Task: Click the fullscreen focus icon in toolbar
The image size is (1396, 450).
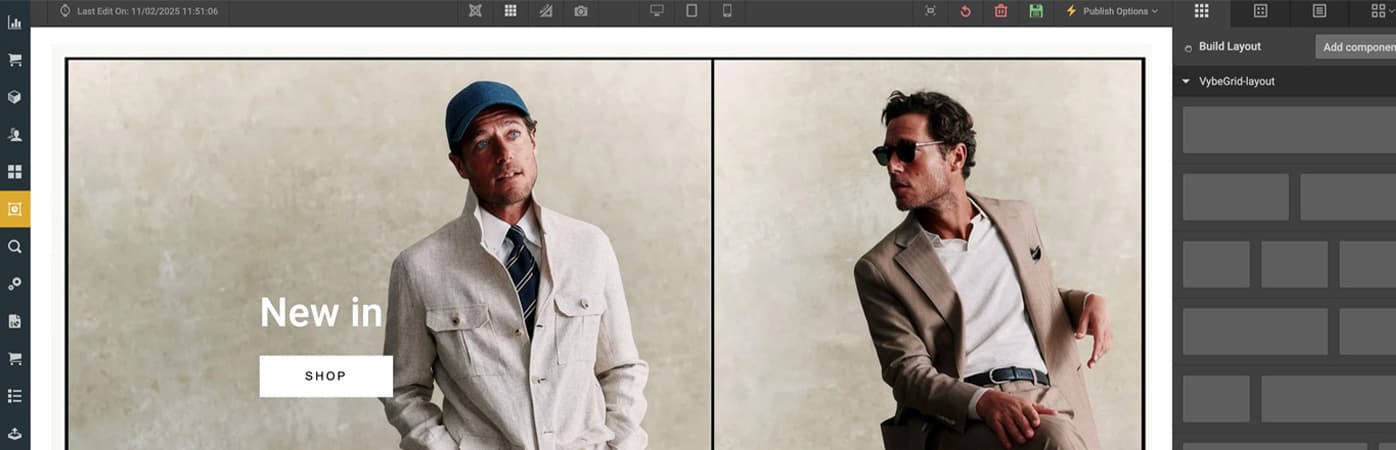Action: (931, 11)
